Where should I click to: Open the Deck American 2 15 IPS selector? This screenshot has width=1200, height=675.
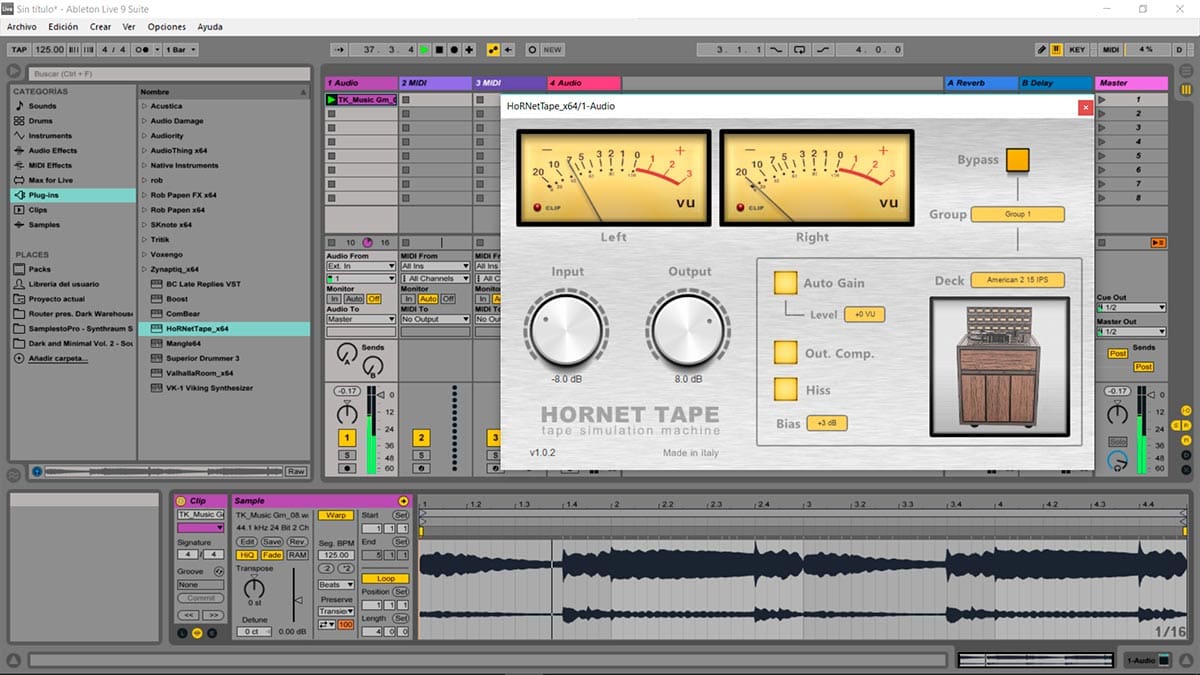point(1017,281)
